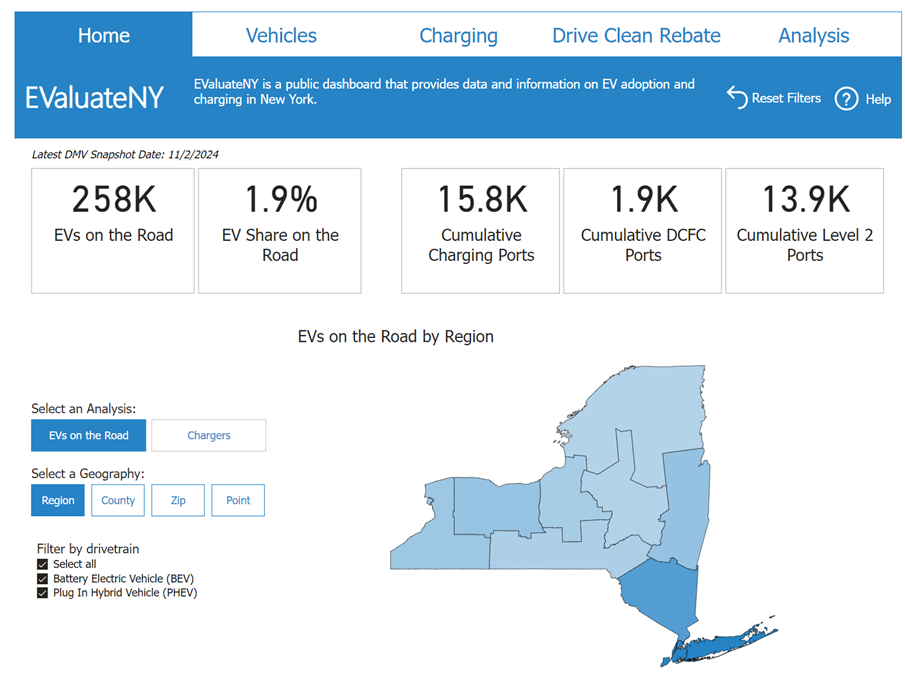905x685 pixels.
Task: Choose County geography option
Action: [x=118, y=500]
